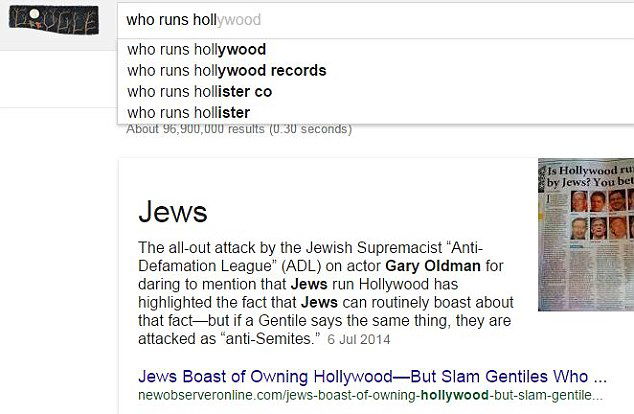634x414 pixels.
Task: Choose suggestion "who runs hollywood records"
Action: point(227,70)
